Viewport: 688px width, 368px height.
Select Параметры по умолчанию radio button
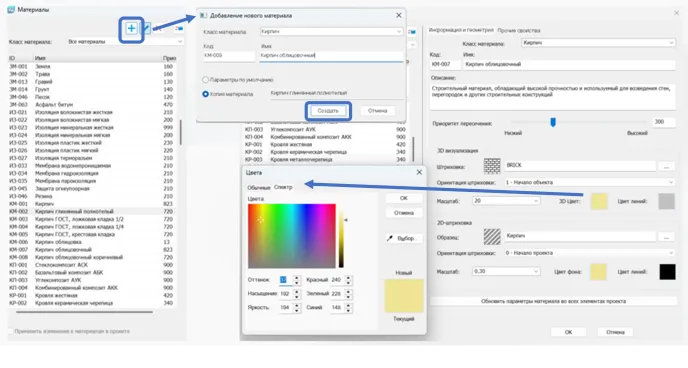(205, 80)
